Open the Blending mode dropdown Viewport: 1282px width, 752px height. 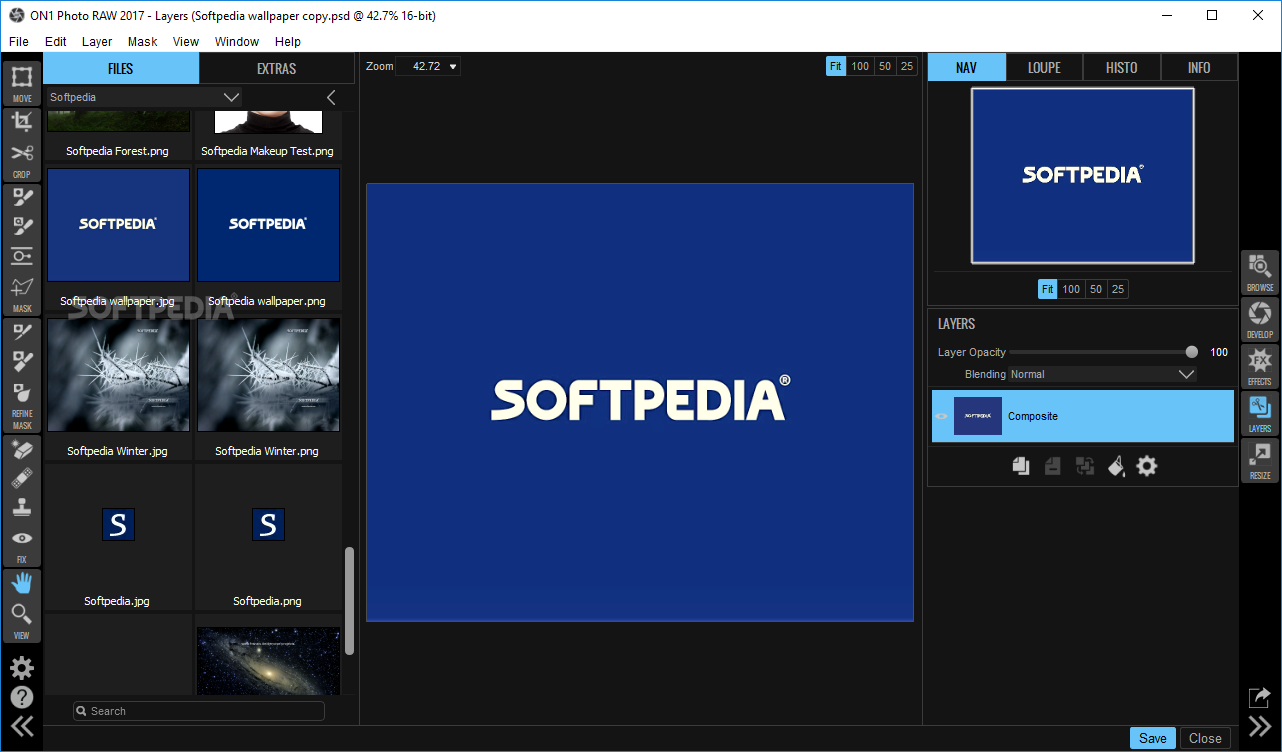click(x=1103, y=374)
